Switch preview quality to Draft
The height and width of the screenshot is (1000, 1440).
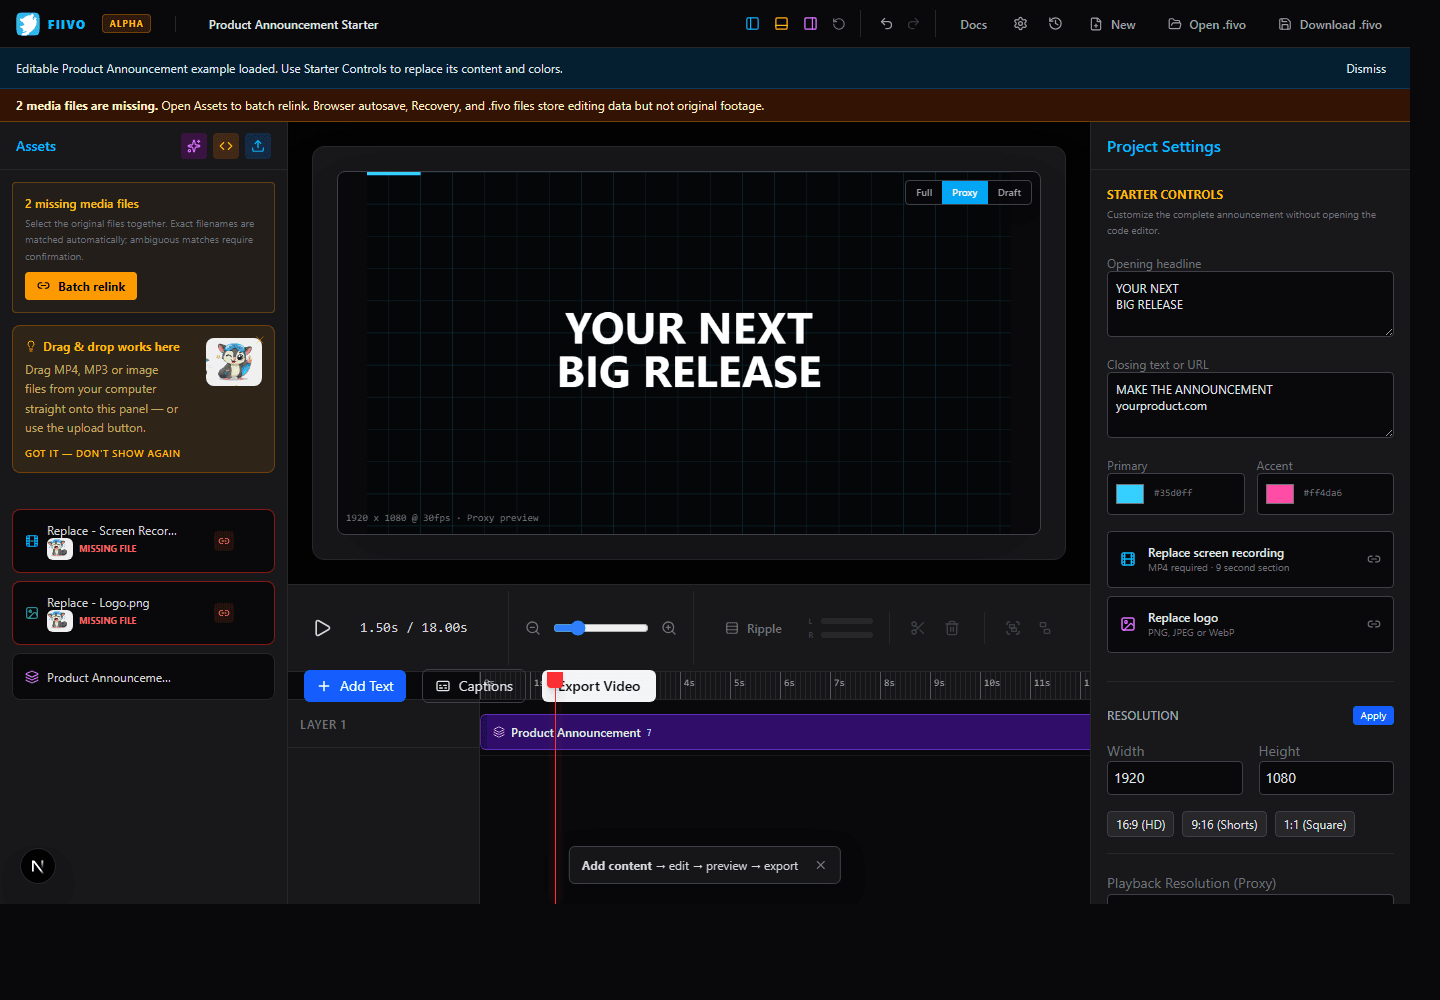coord(1009,193)
